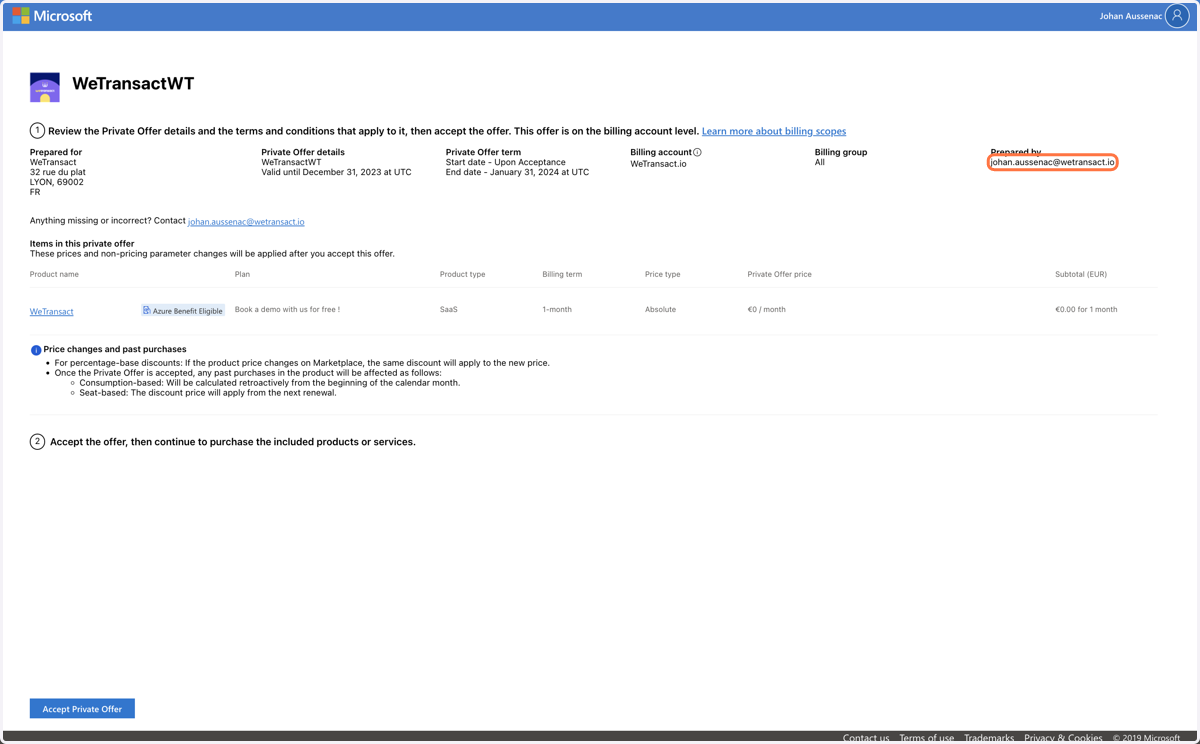
Task: Click '© 2019 Microsoft' footer text
Action: tap(1146, 738)
